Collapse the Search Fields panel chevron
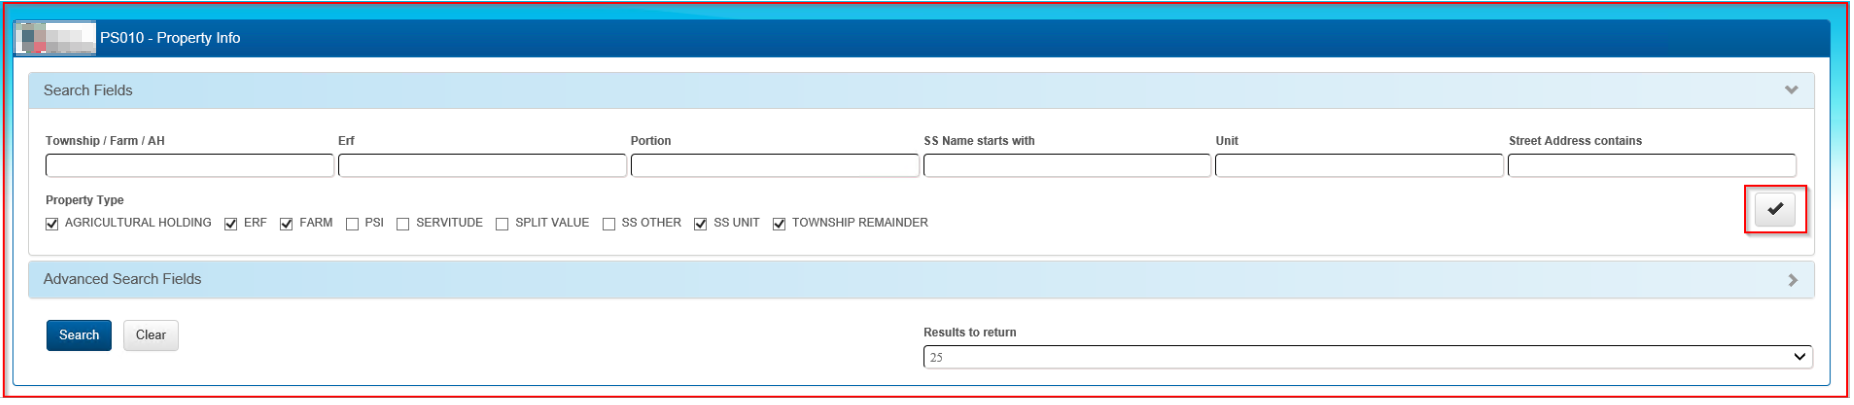 pyautogui.click(x=1791, y=90)
